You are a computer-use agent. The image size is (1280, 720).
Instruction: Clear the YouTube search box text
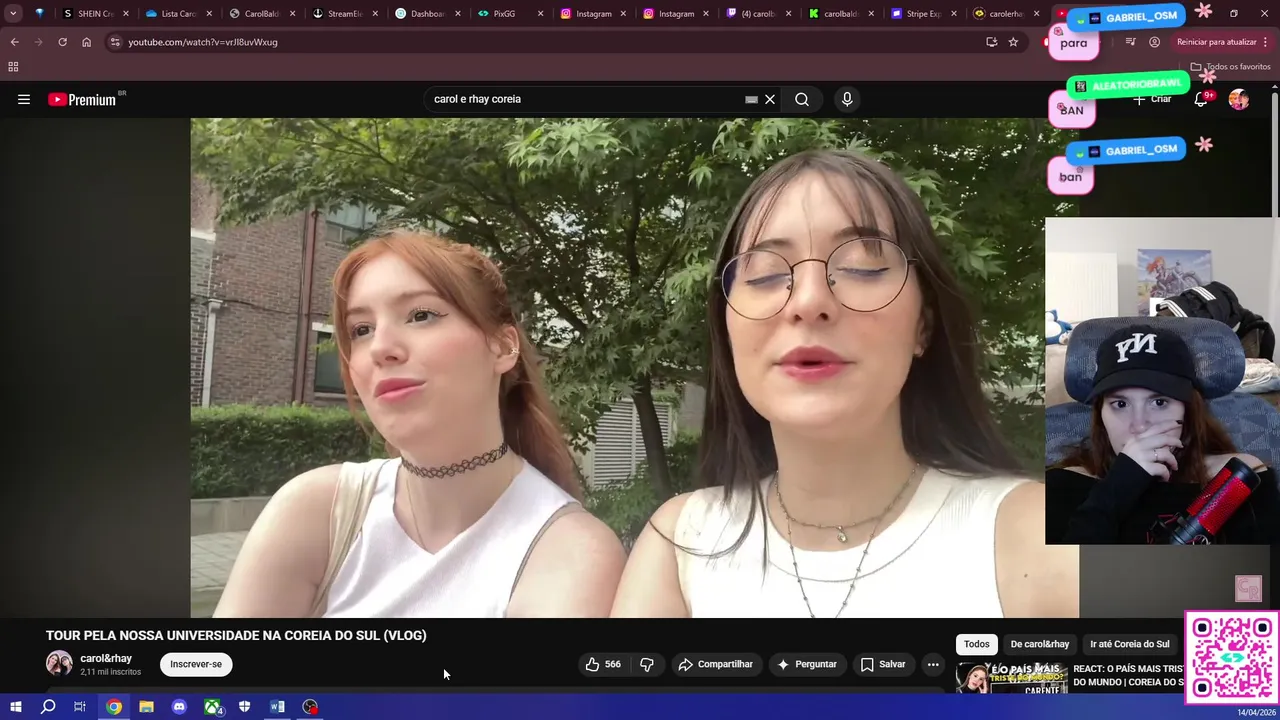pyautogui.click(x=770, y=99)
